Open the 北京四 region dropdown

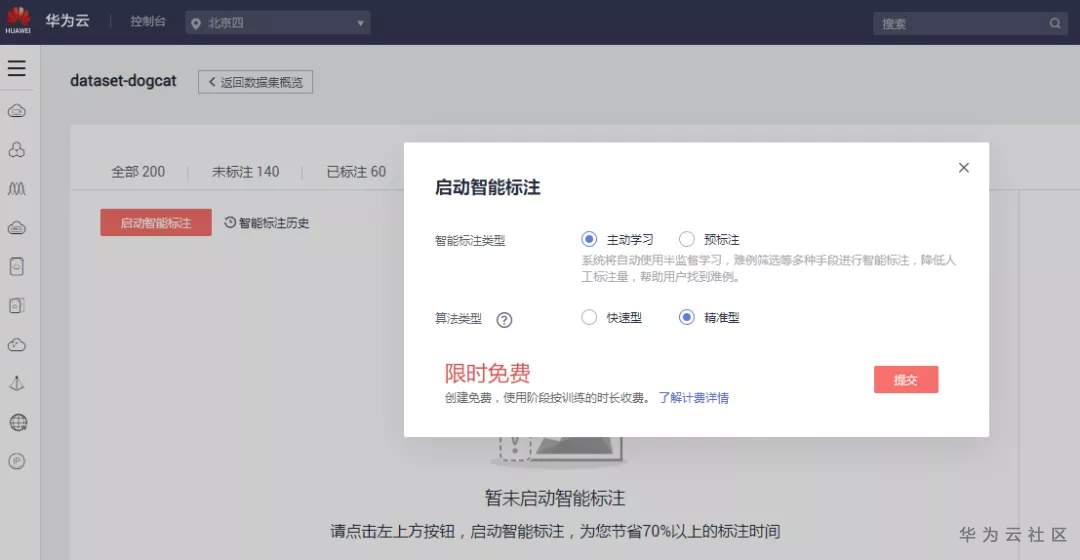coord(278,23)
